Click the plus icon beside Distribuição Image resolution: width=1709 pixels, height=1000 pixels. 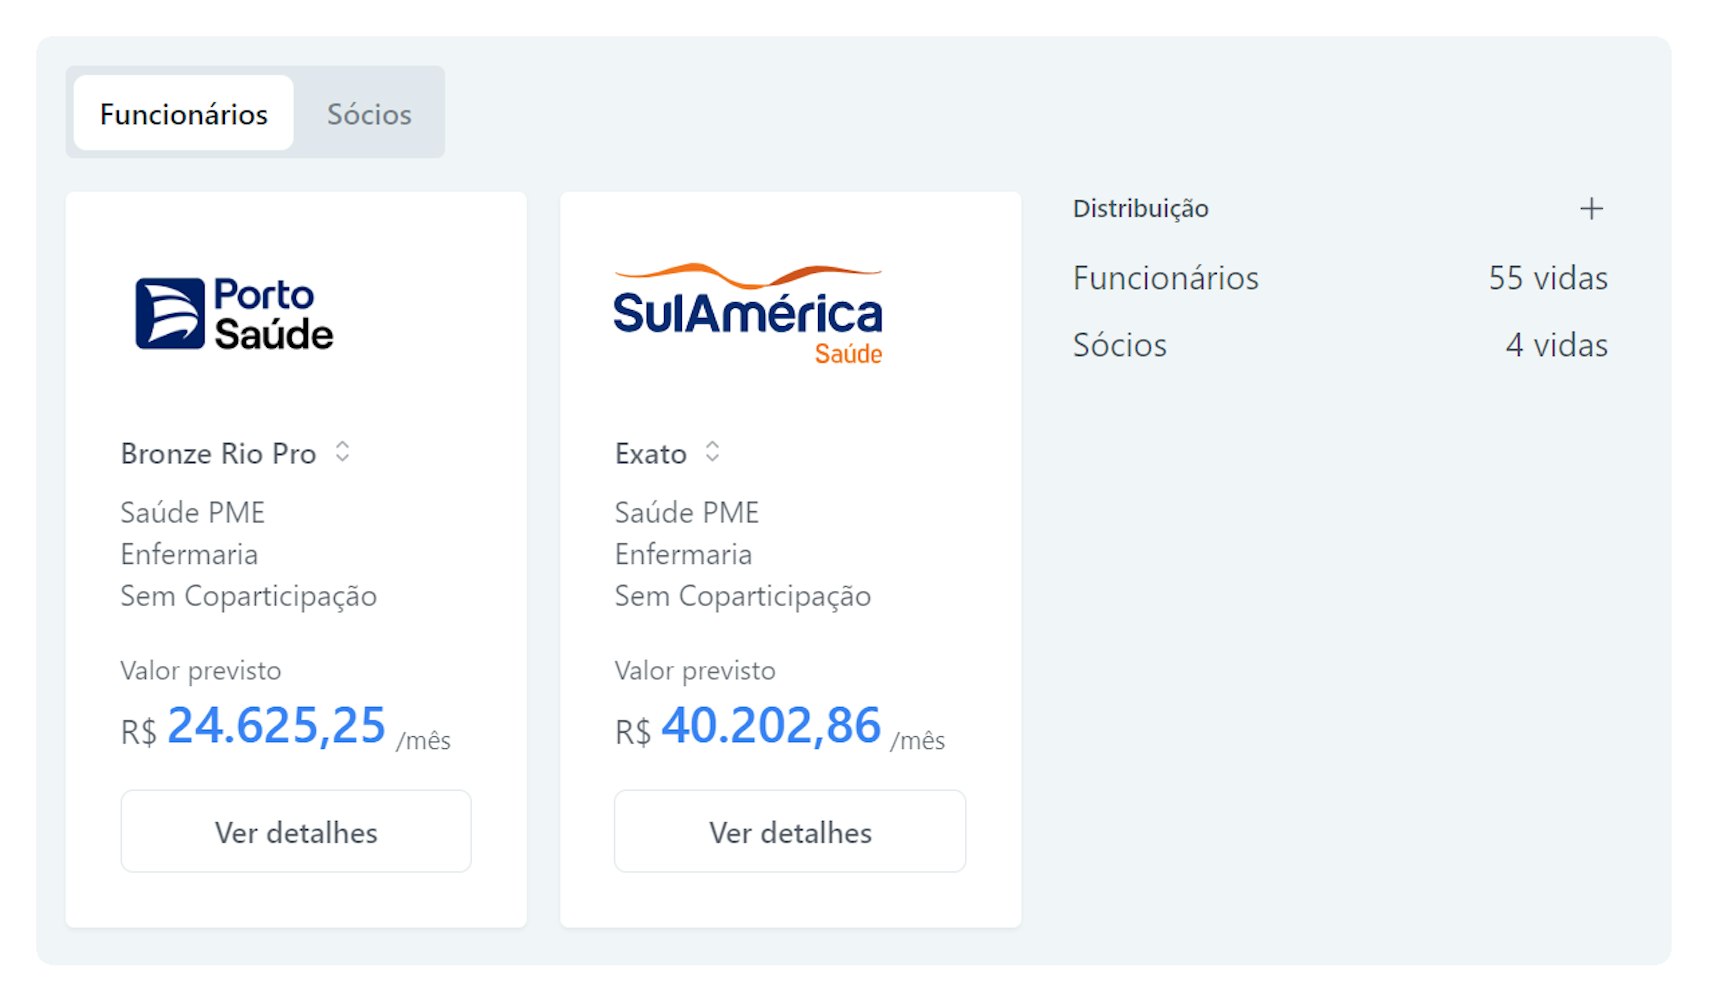point(1590,208)
